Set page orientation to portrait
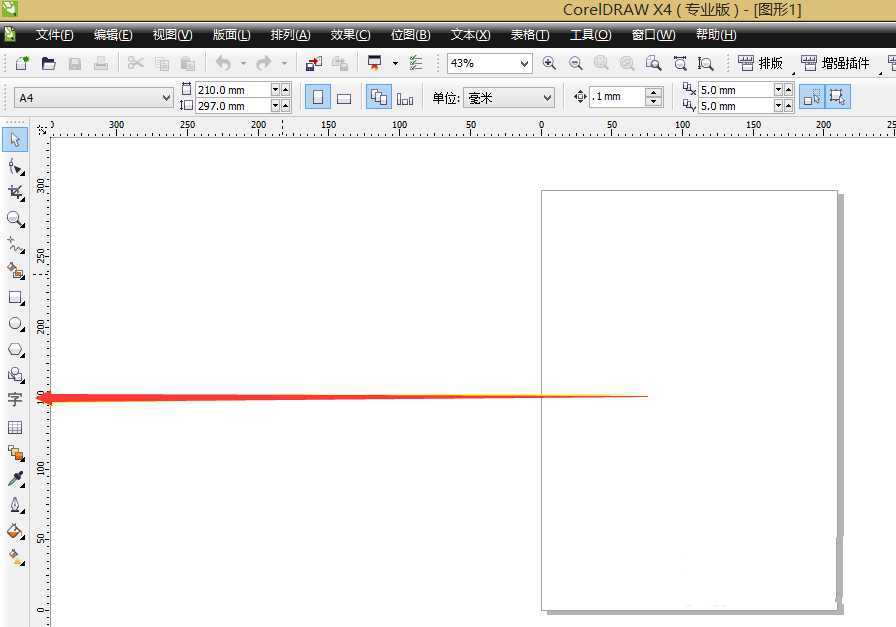Screen dimensions: 896x627 pos(317,98)
